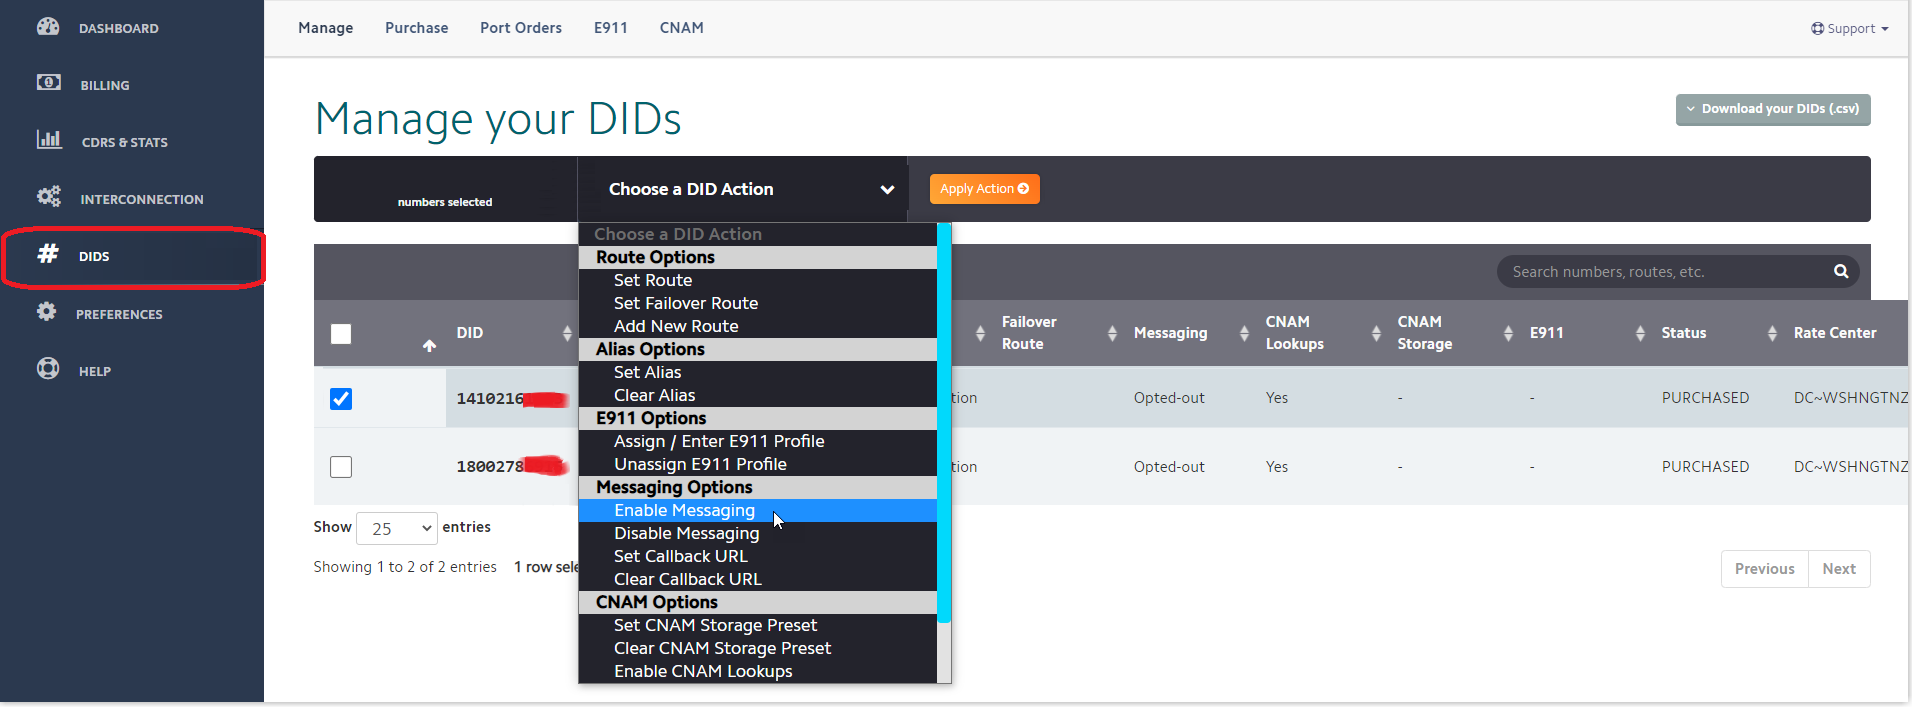The image size is (1912, 708).
Task: Click the Billing money icon
Action: coord(48,83)
